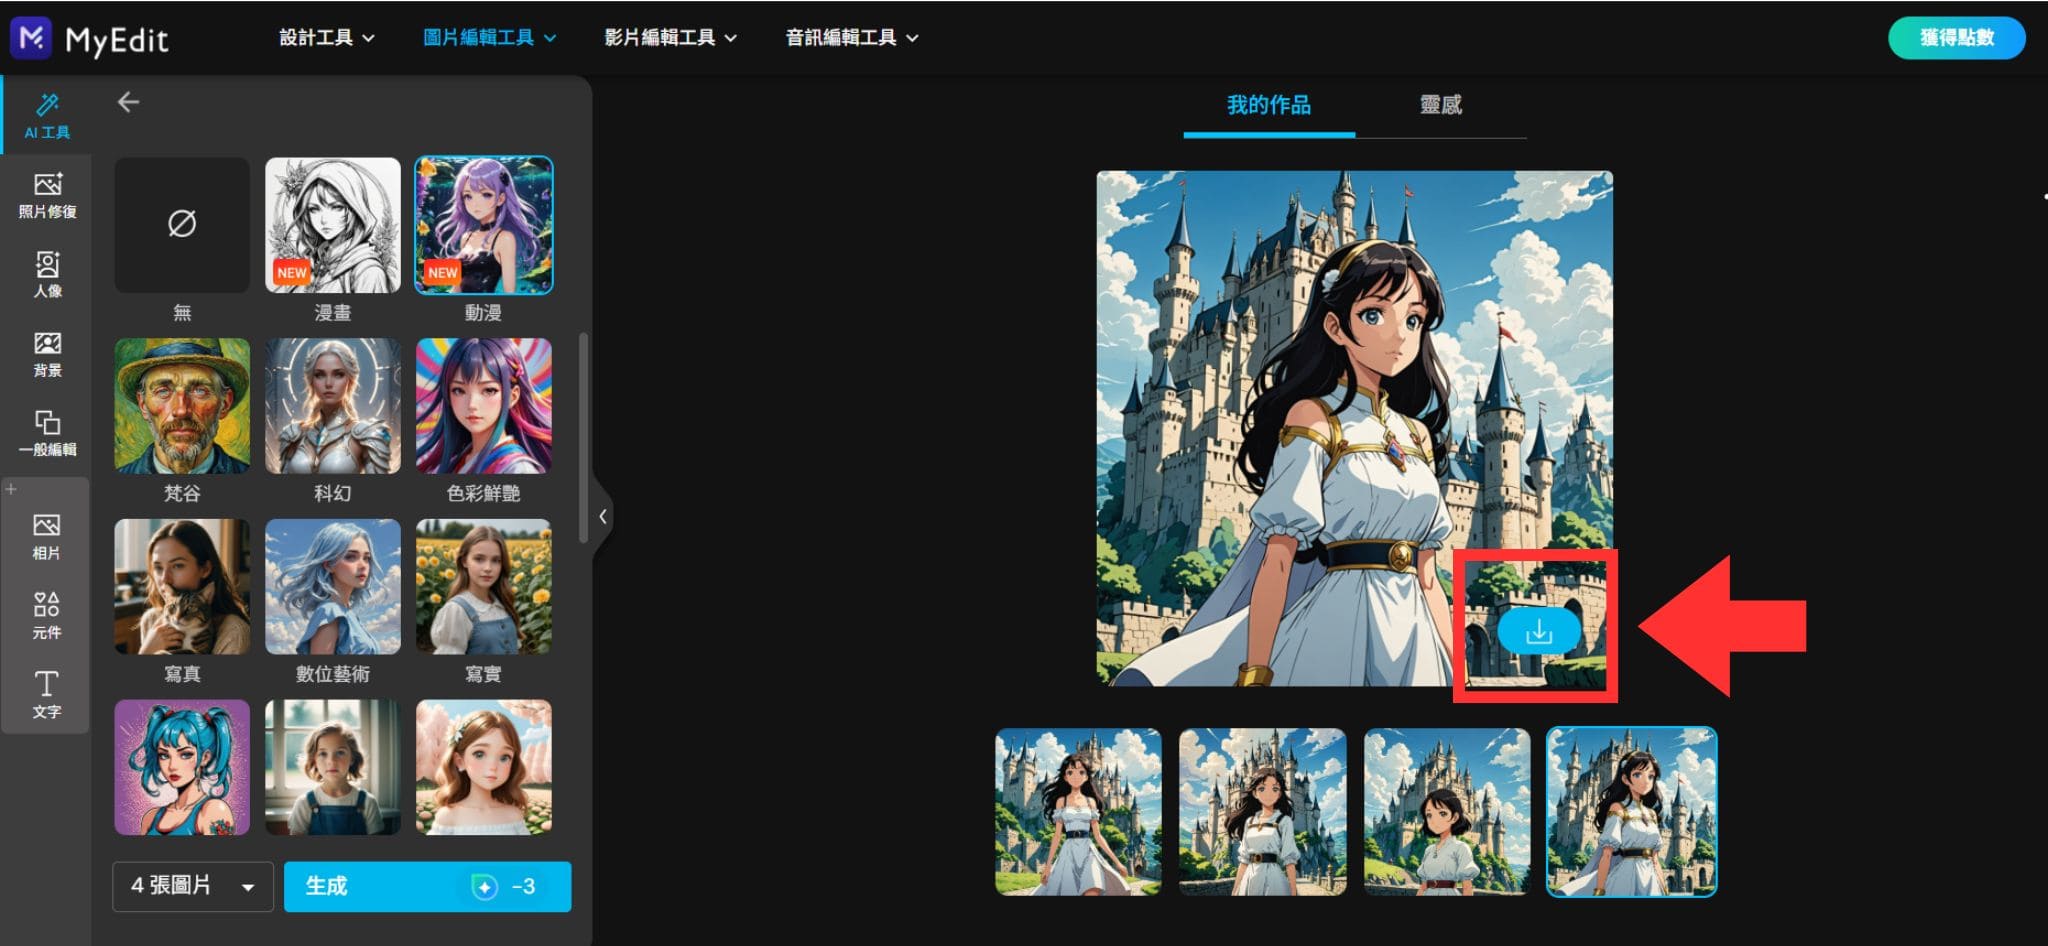View the fourth generated result thumbnail
2048x946 pixels.
click(x=1632, y=812)
